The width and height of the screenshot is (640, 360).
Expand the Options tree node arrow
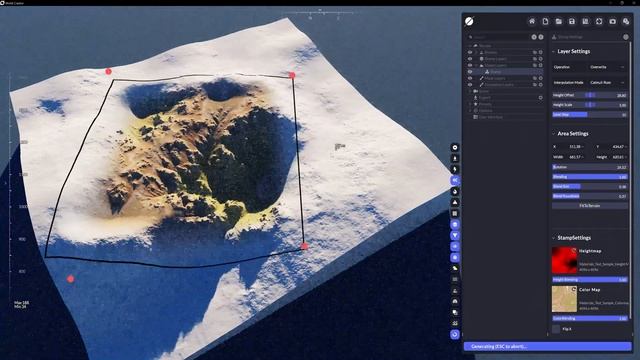pyautogui.click(x=470, y=111)
